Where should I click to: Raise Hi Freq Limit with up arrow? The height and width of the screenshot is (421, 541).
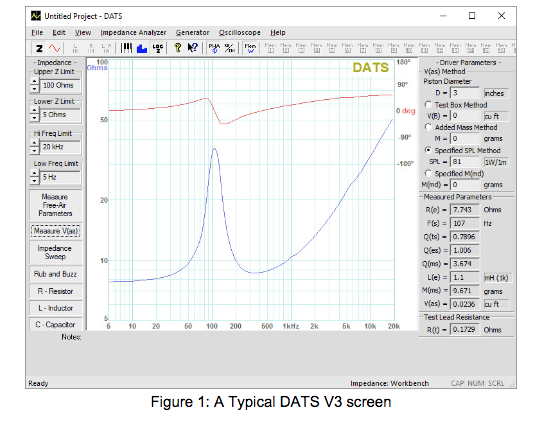34,144
